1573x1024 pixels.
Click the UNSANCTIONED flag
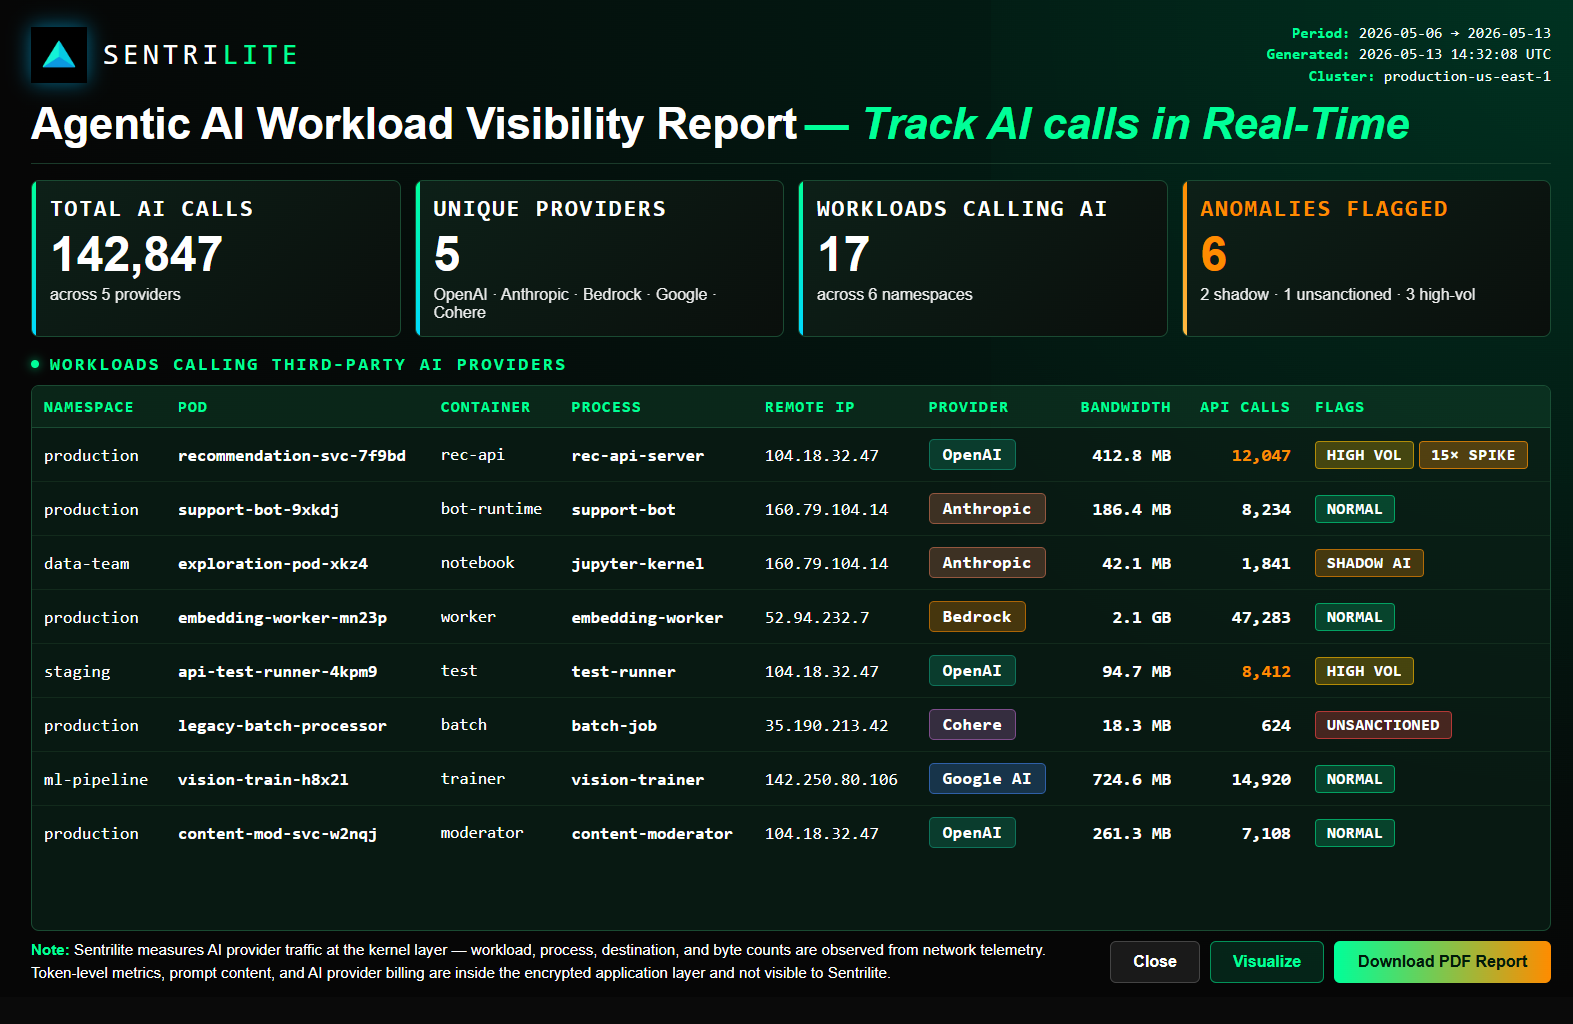(x=1383, y=725)
